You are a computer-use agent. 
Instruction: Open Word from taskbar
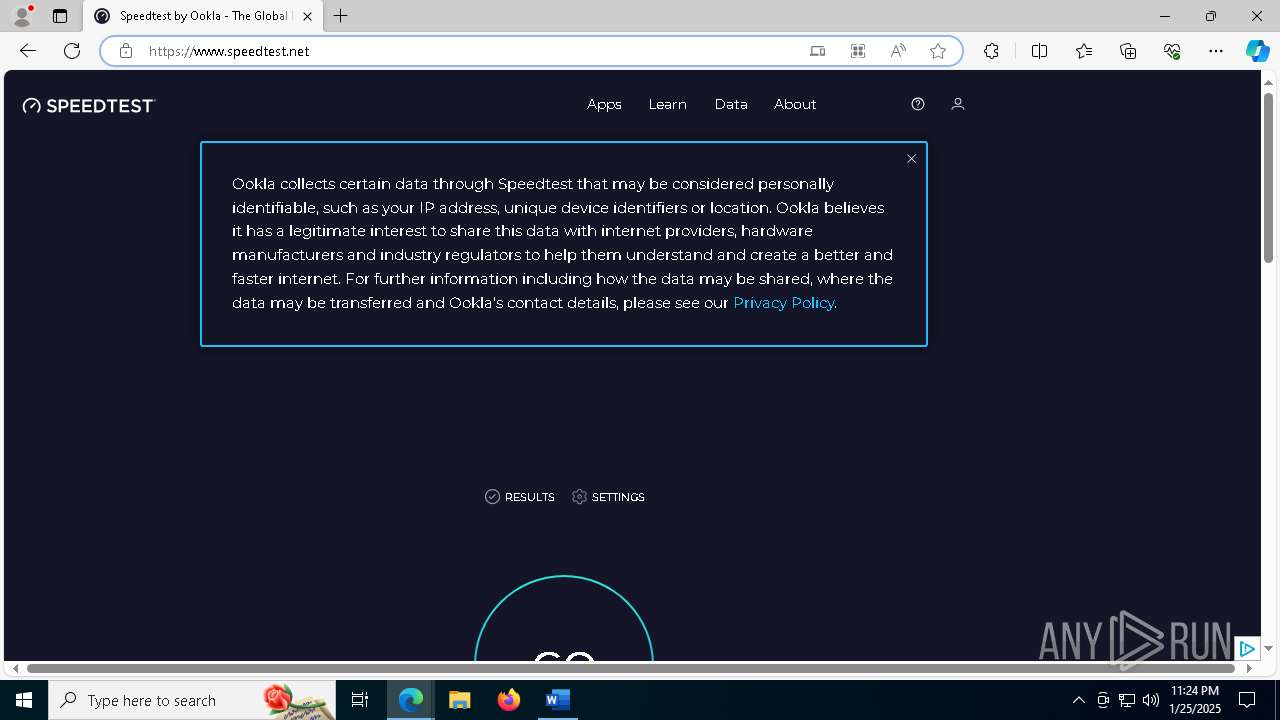[x=557, y=700]
